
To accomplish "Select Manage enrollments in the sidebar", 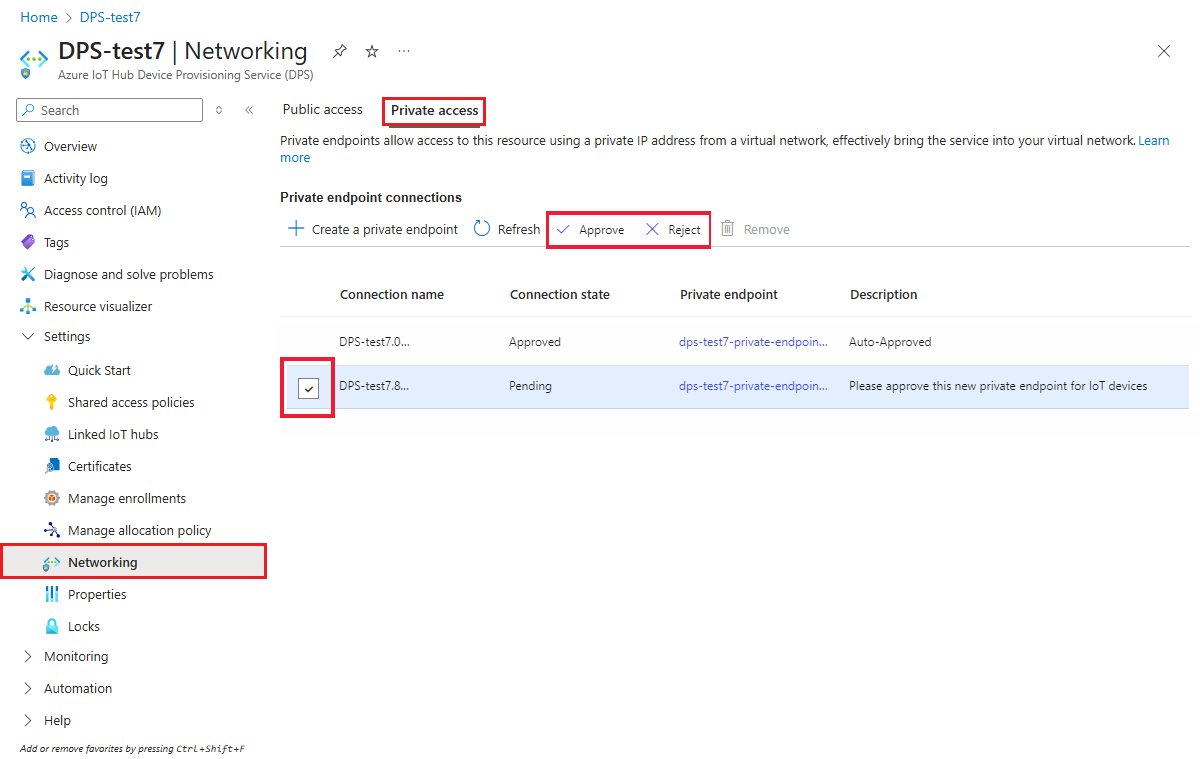I will tap(127, 497).
